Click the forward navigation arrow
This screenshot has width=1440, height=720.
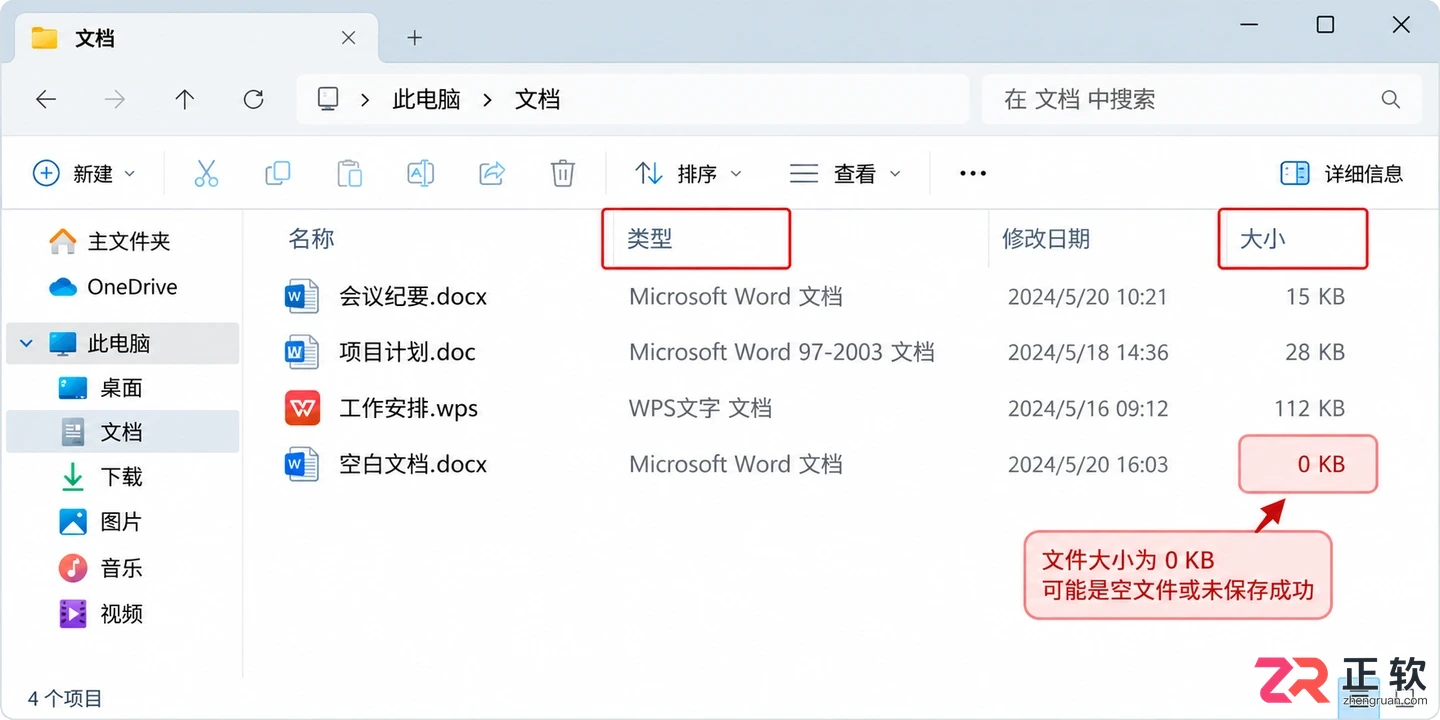point(115,99)
